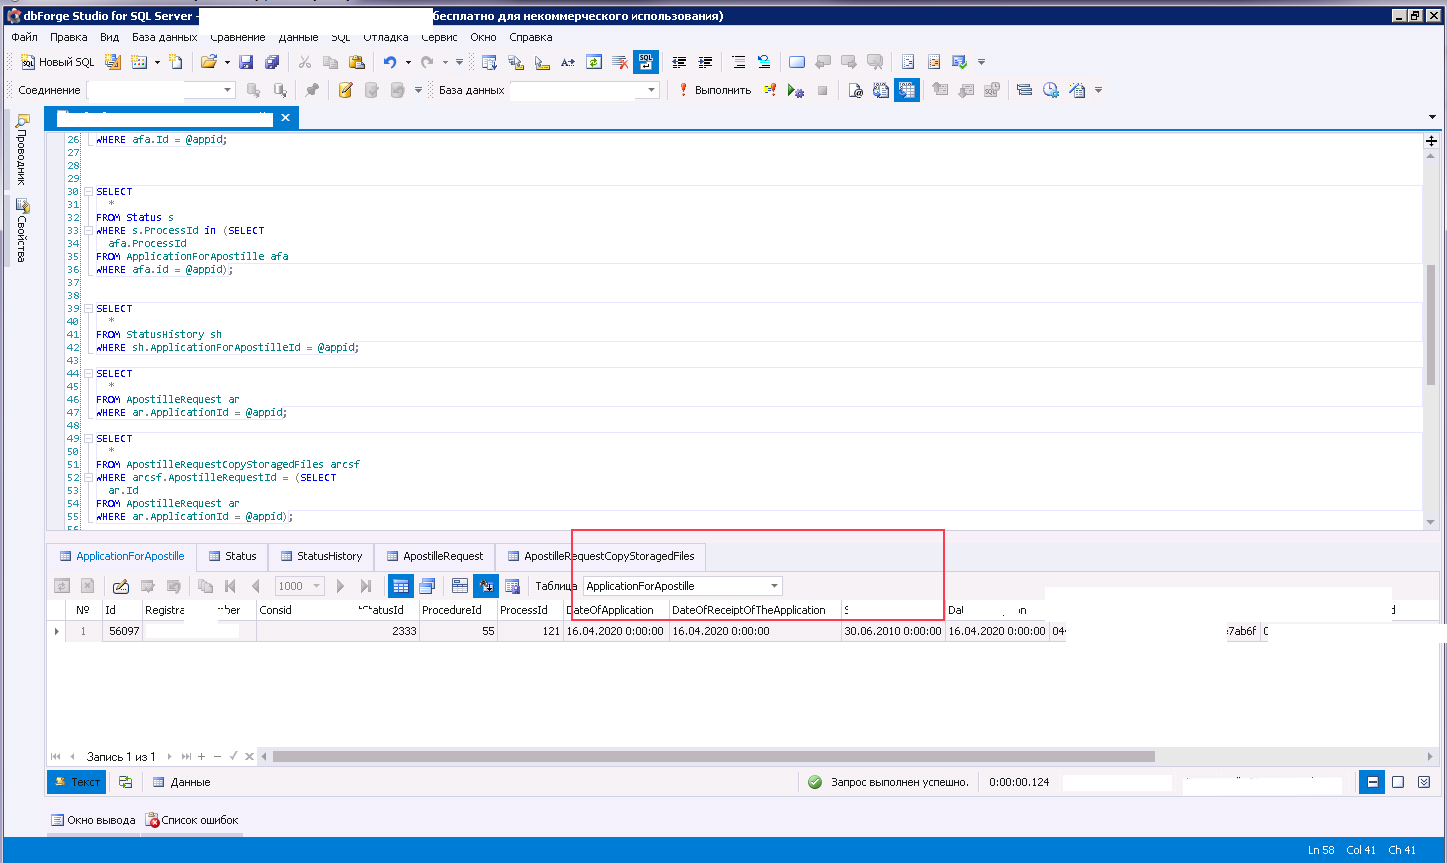Switch to the ApostilleRequestCopyStoragedFiles result tab

[601, 556]
